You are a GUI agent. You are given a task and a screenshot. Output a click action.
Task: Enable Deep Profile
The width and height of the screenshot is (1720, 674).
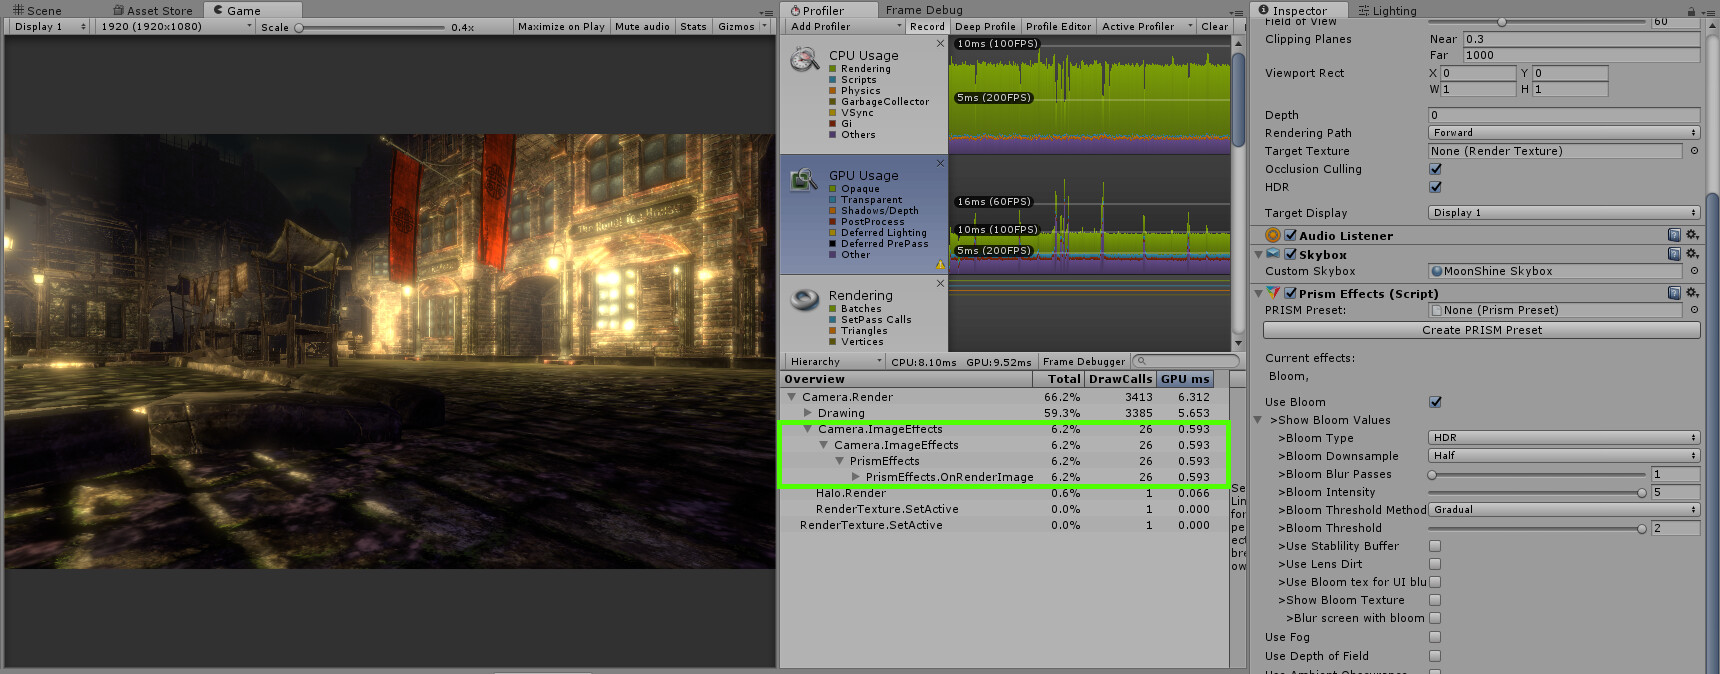pyautogui.click(x=985, y=27)
